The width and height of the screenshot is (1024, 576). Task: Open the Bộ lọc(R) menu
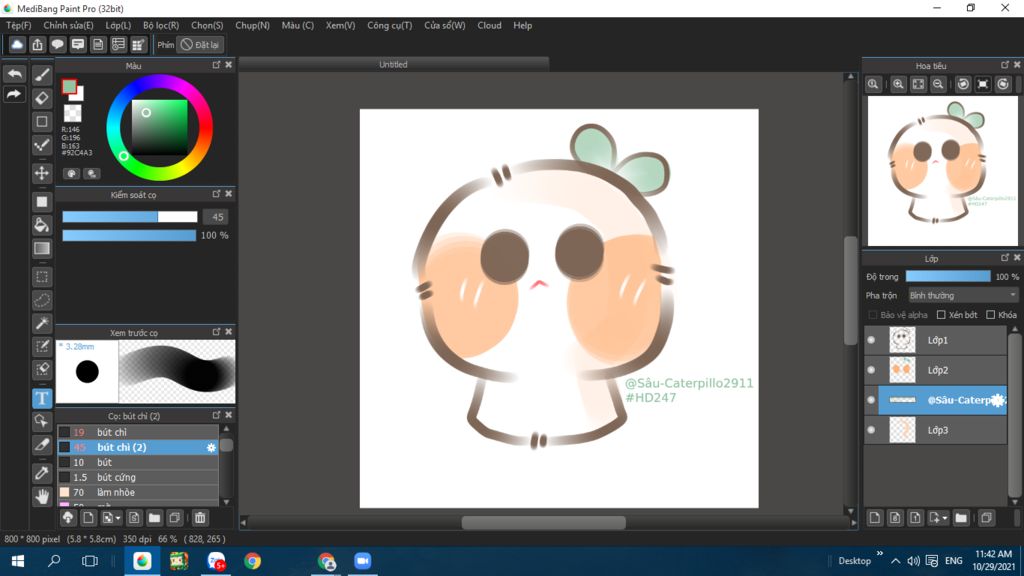pyautogui.click(x=161, y=25)
